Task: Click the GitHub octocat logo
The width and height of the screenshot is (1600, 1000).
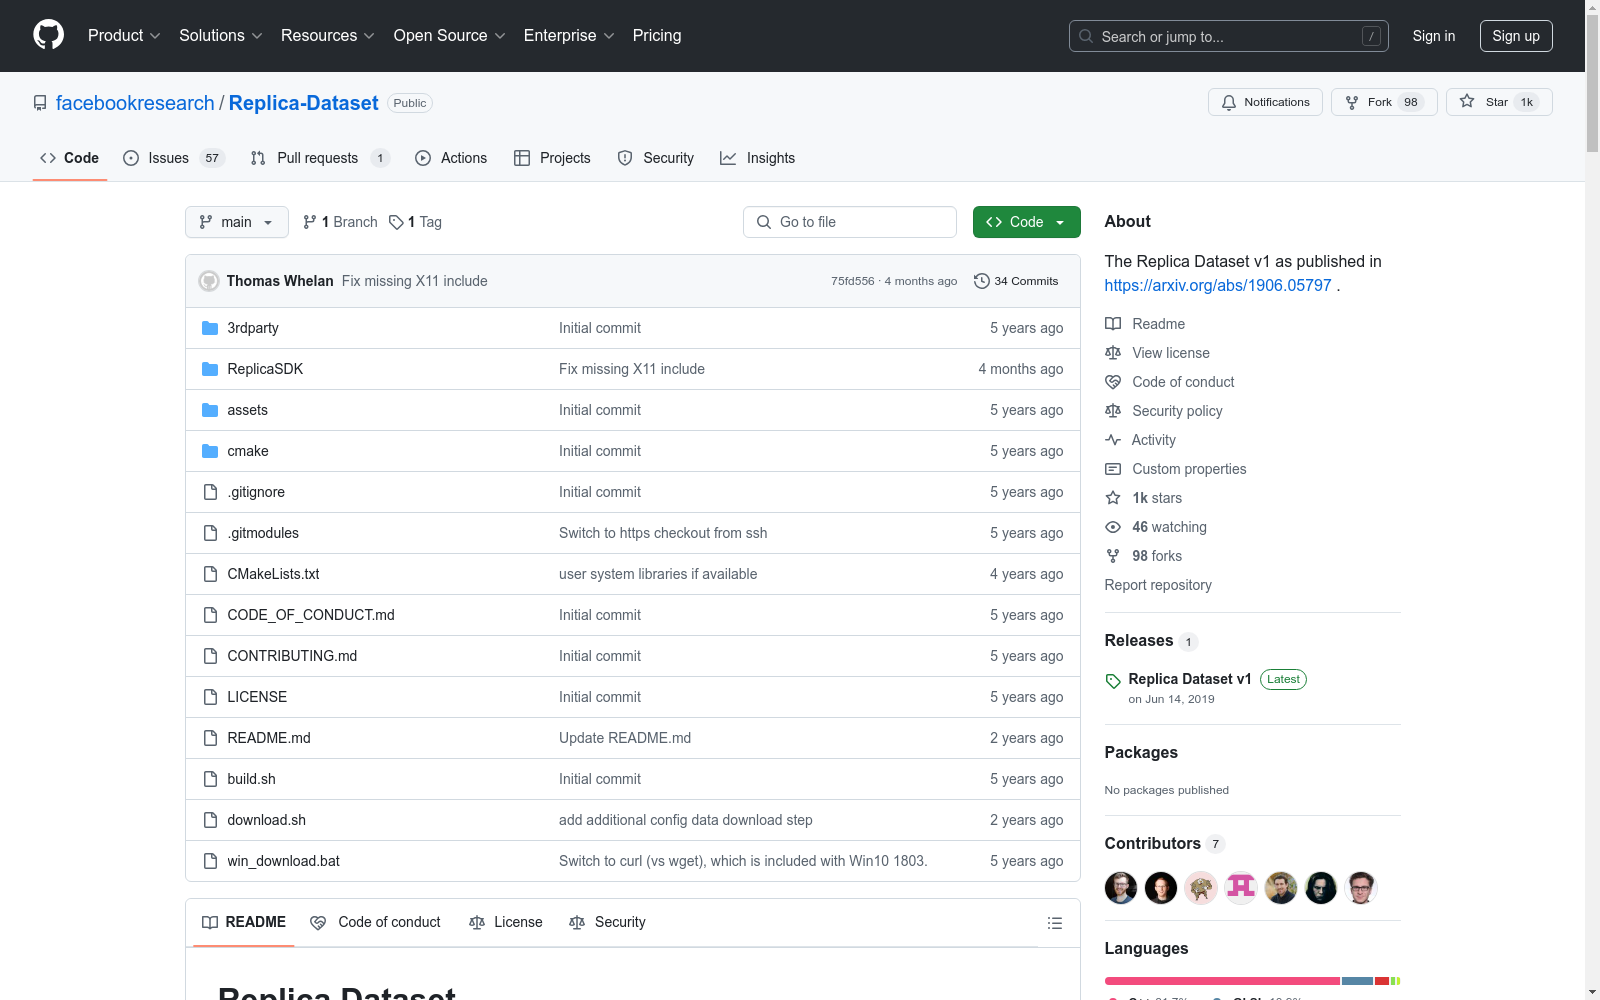Action: 48,35
